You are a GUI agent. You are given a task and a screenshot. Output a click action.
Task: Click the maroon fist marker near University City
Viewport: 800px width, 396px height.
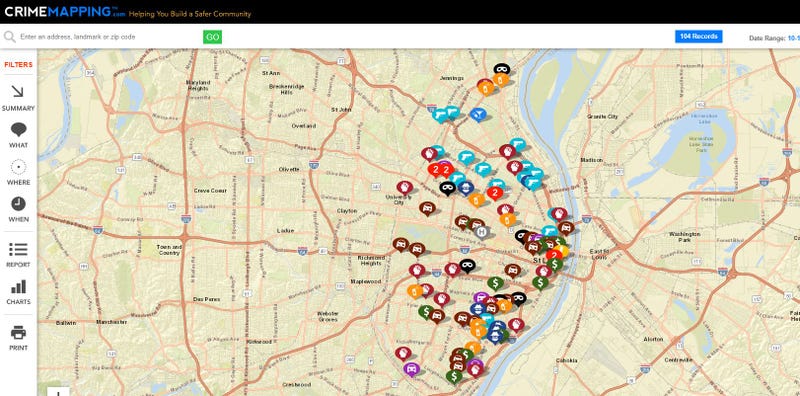pos(404,187)
